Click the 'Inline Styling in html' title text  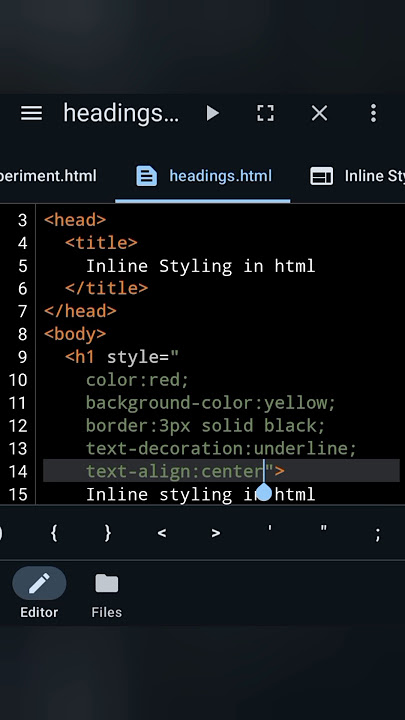(x=201, y=266)
